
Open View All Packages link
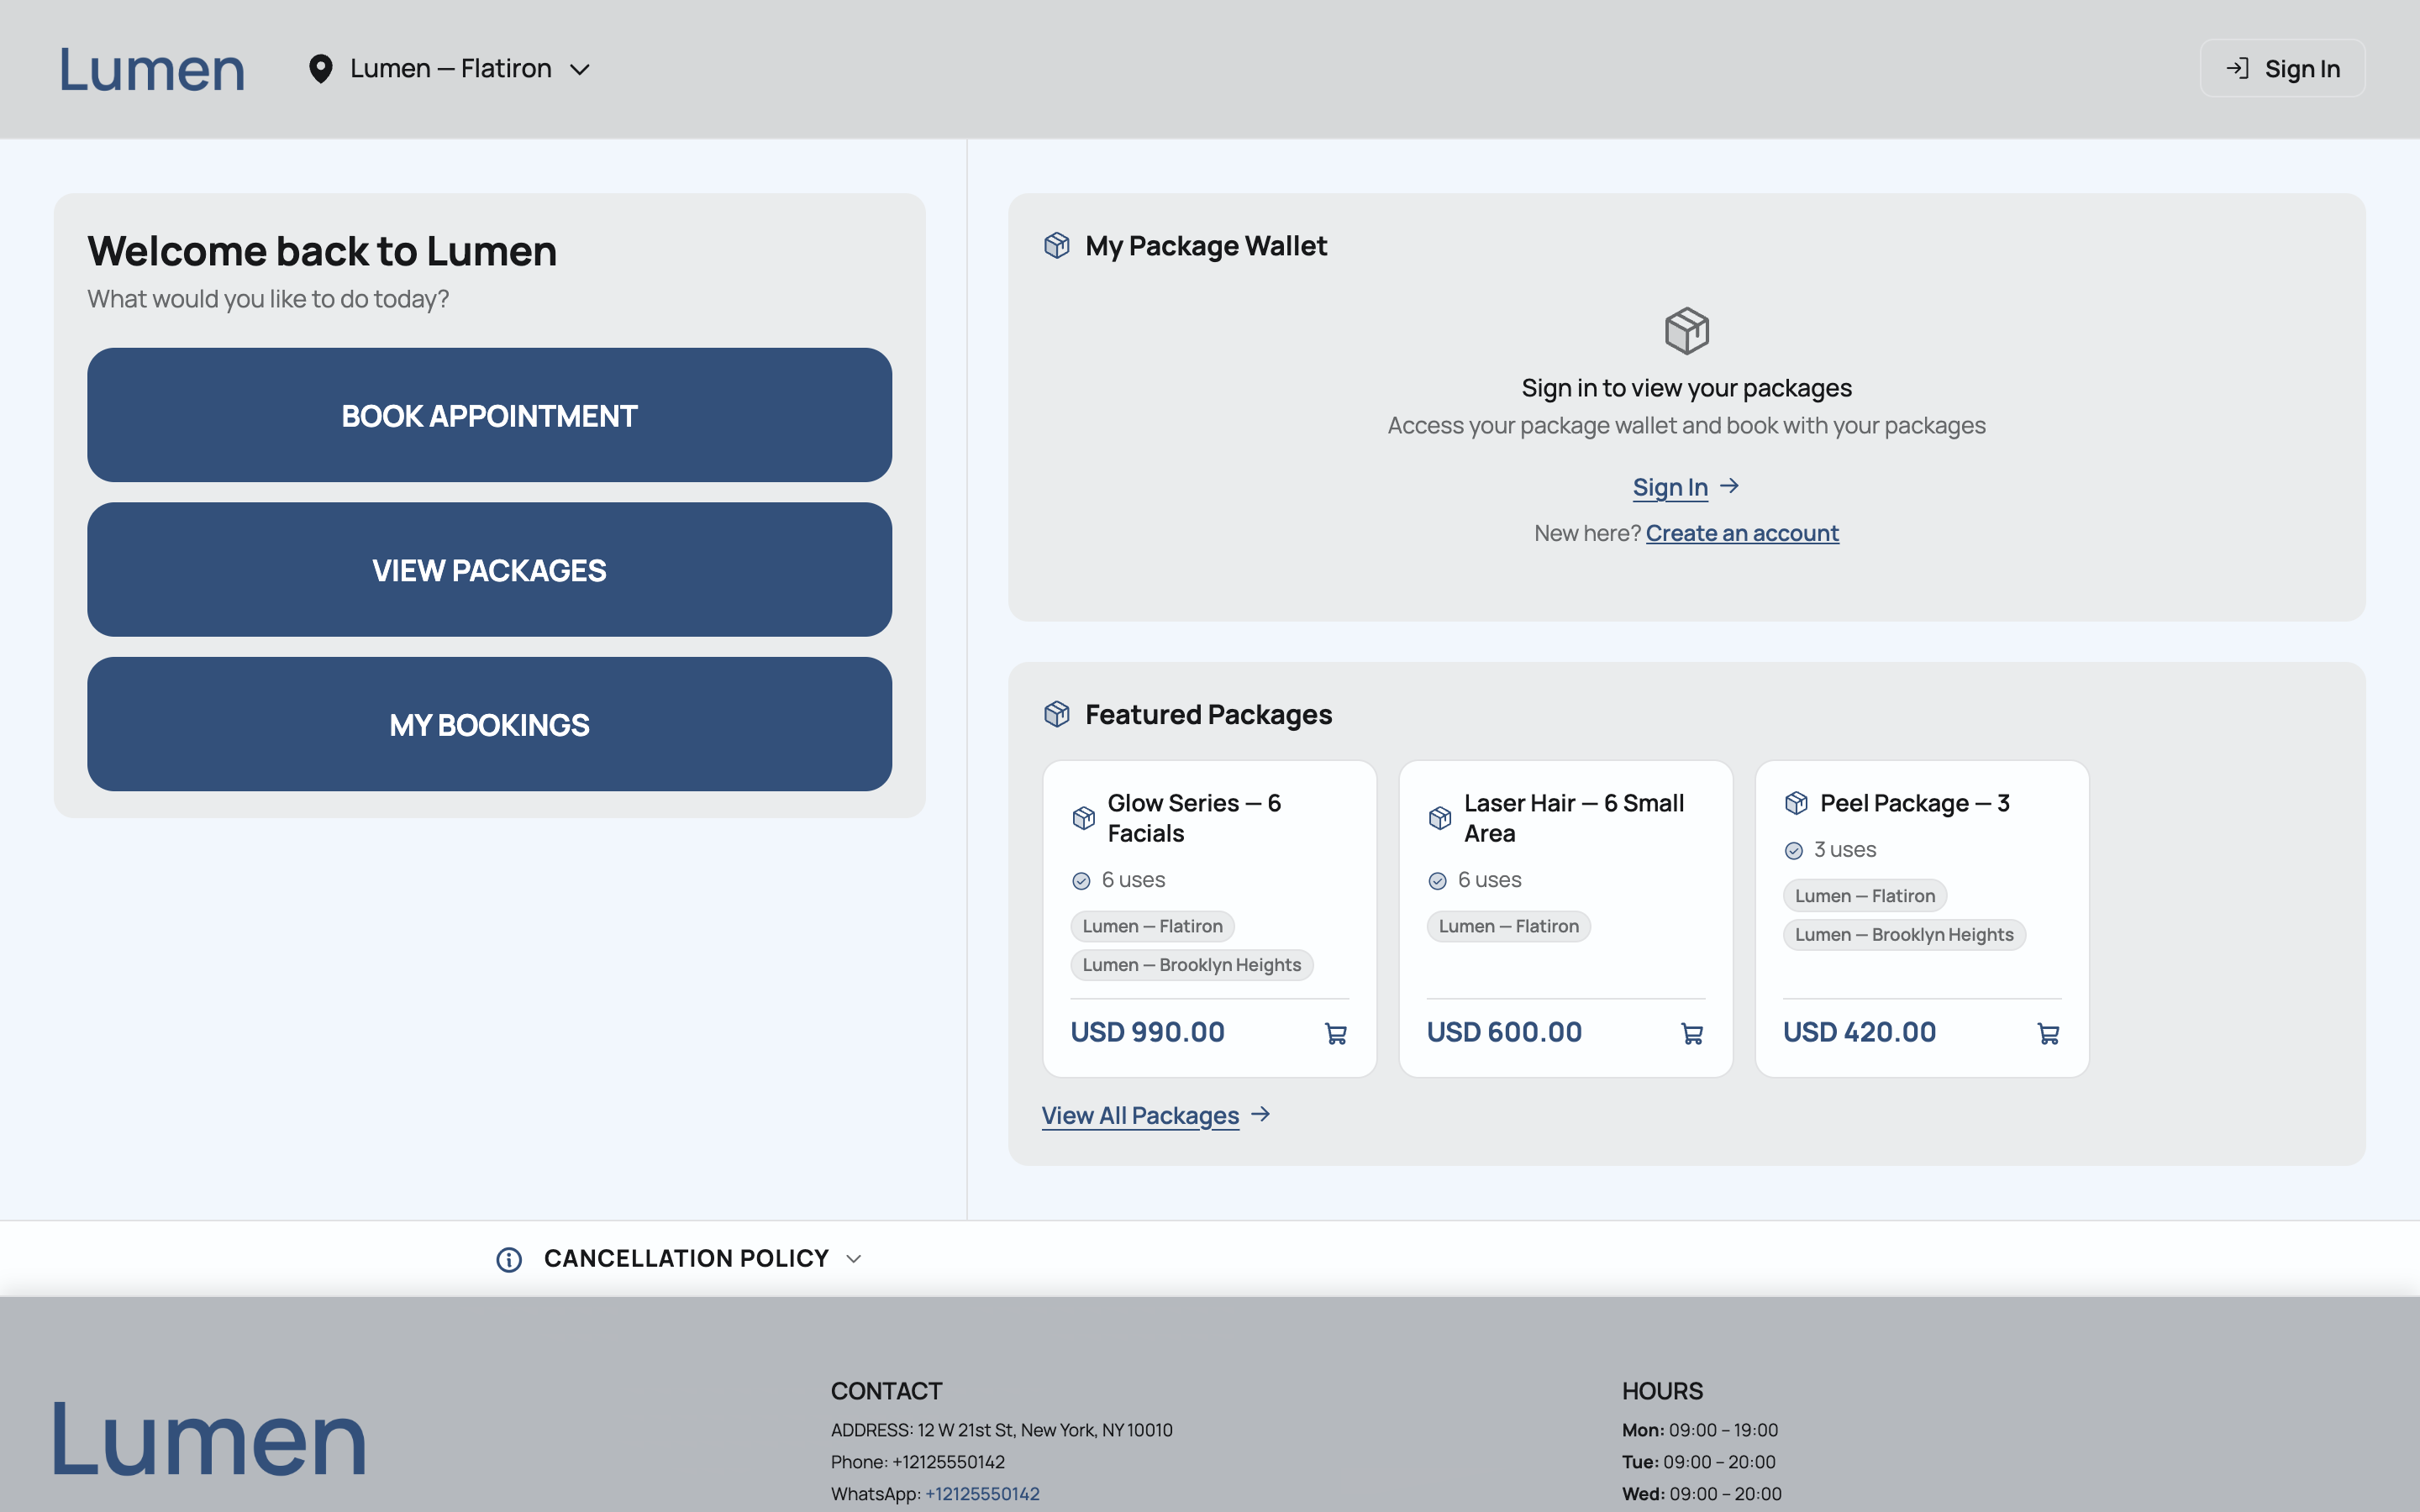(x=1140, y=1115)
